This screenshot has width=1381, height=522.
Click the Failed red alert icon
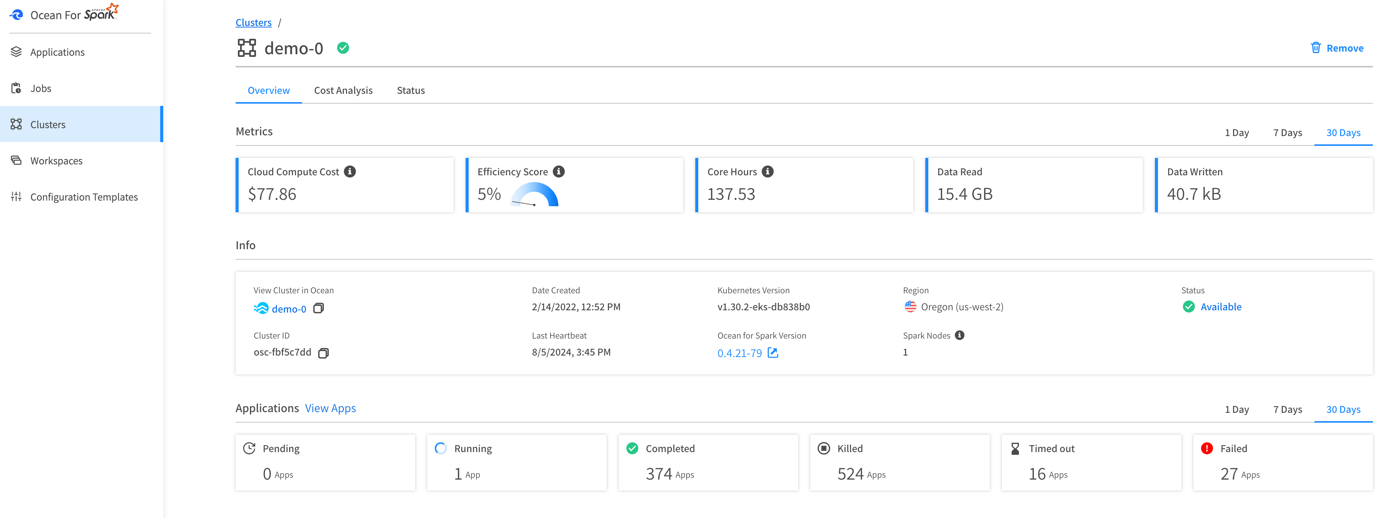[1207, 448]
